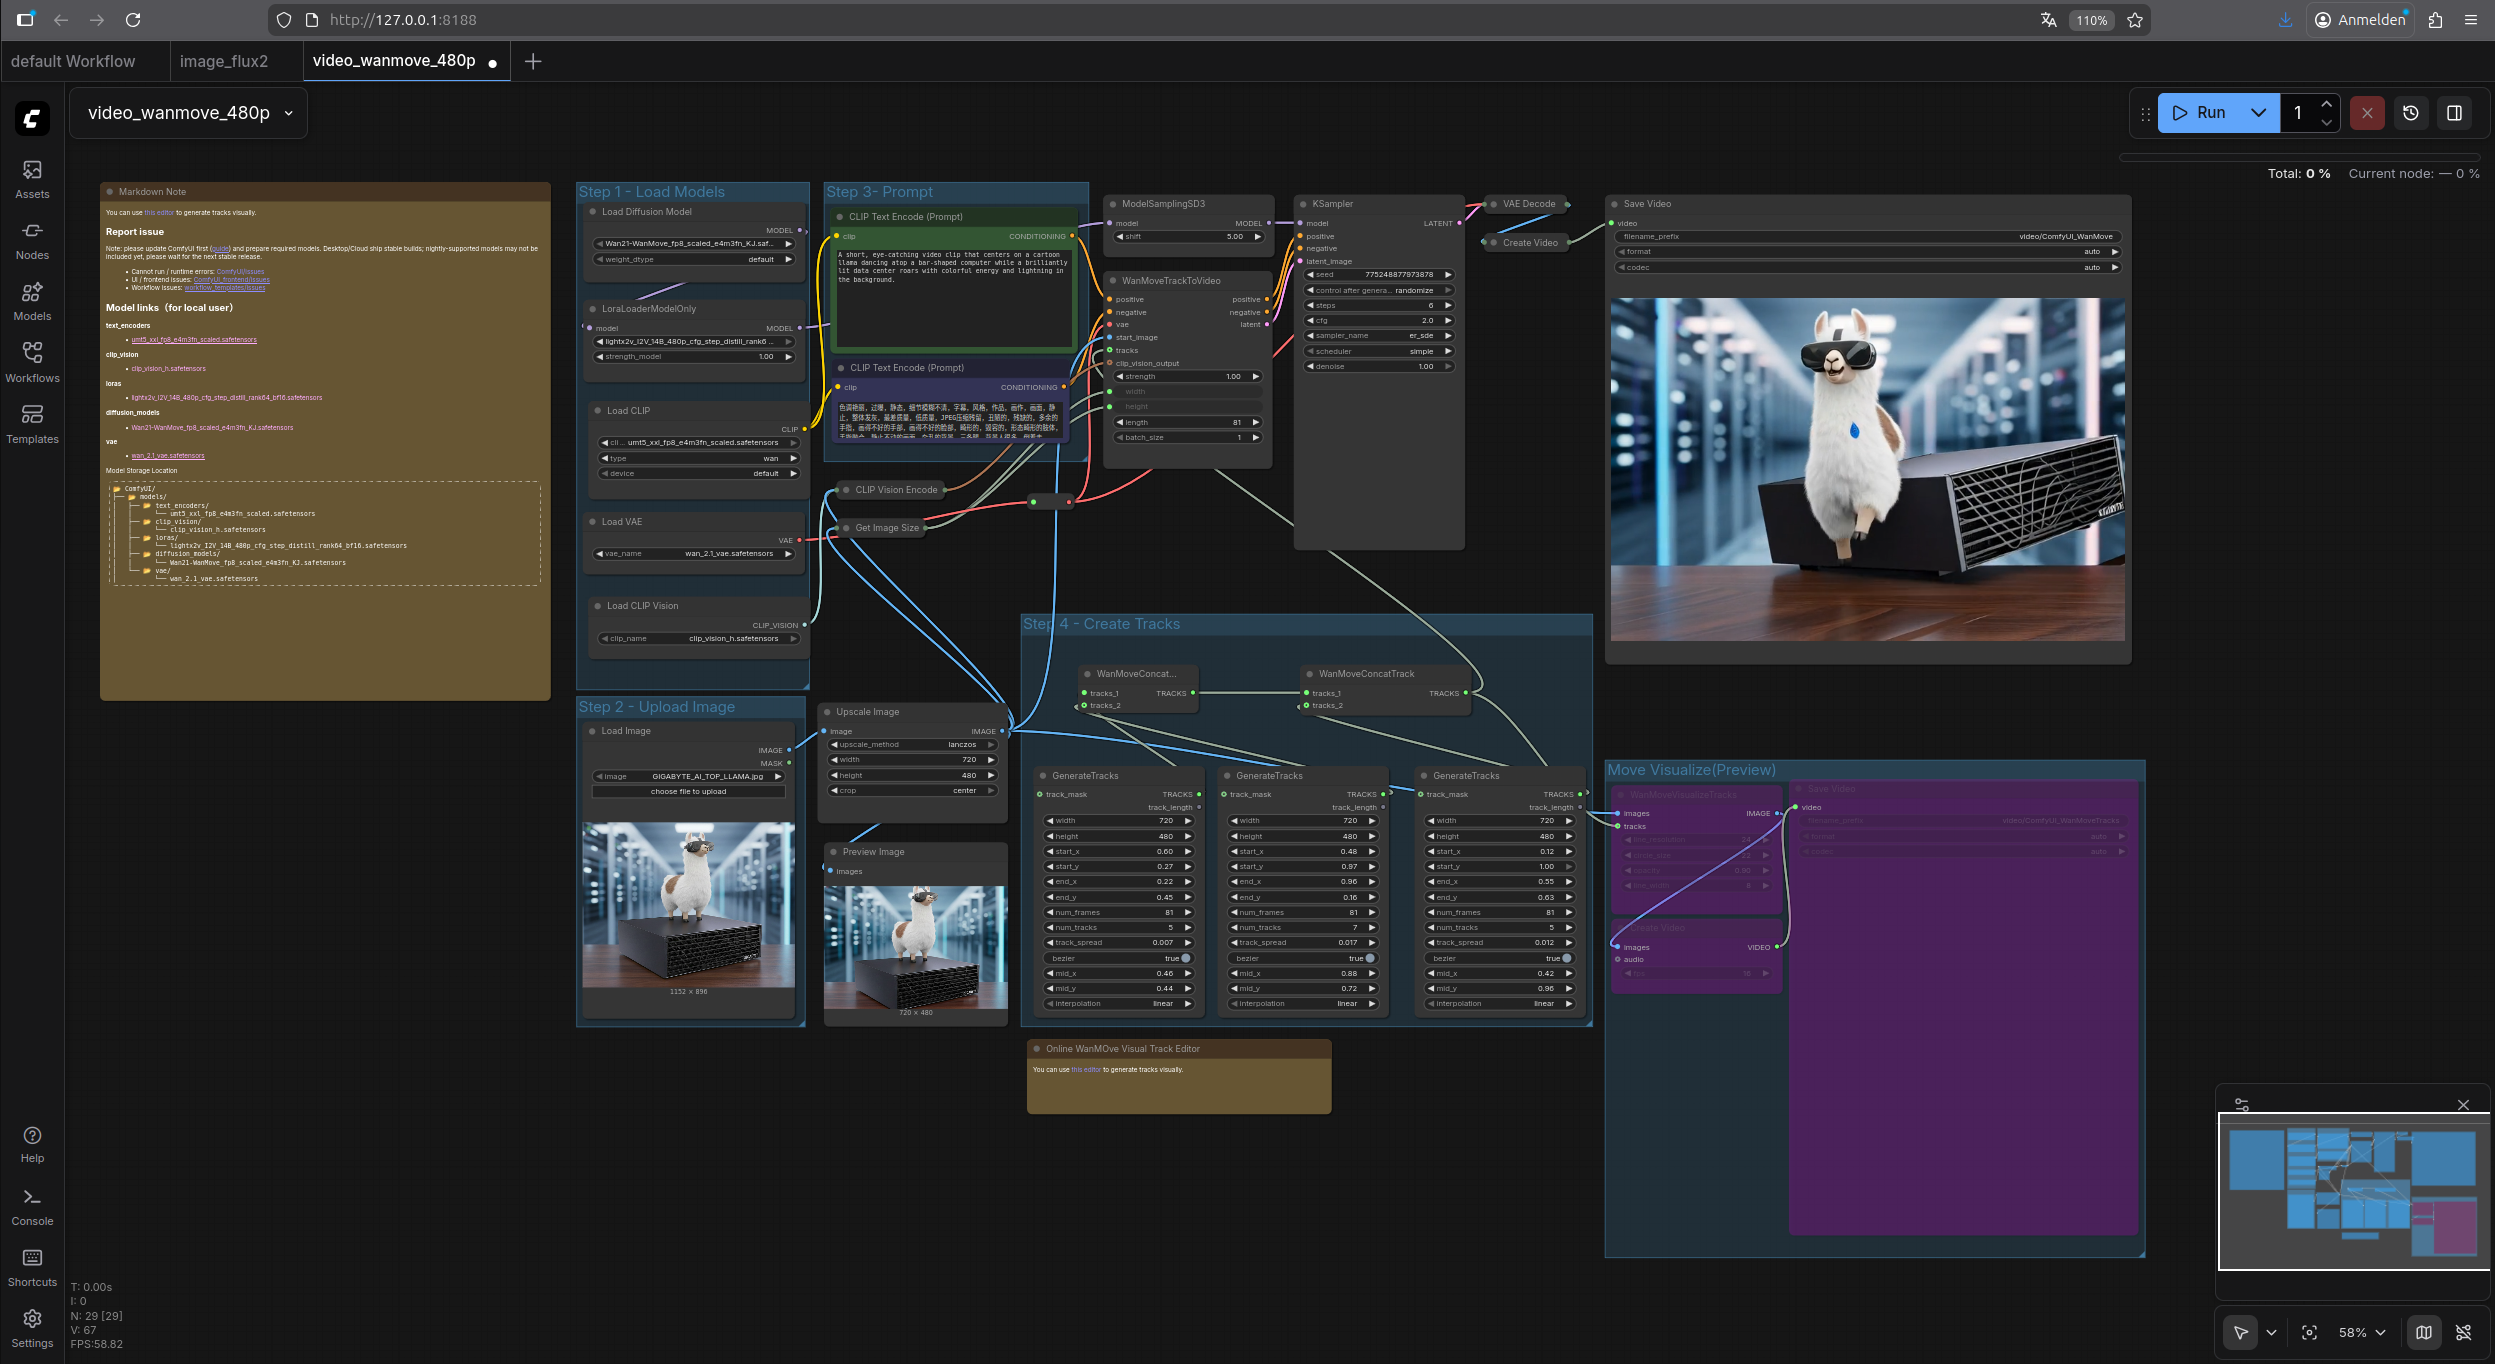Image resolution: width=2495 pixels, height=1364 pixels.
Task: Open the video_wanmove_480p workflow dropdown
Action: coord(288,113)
